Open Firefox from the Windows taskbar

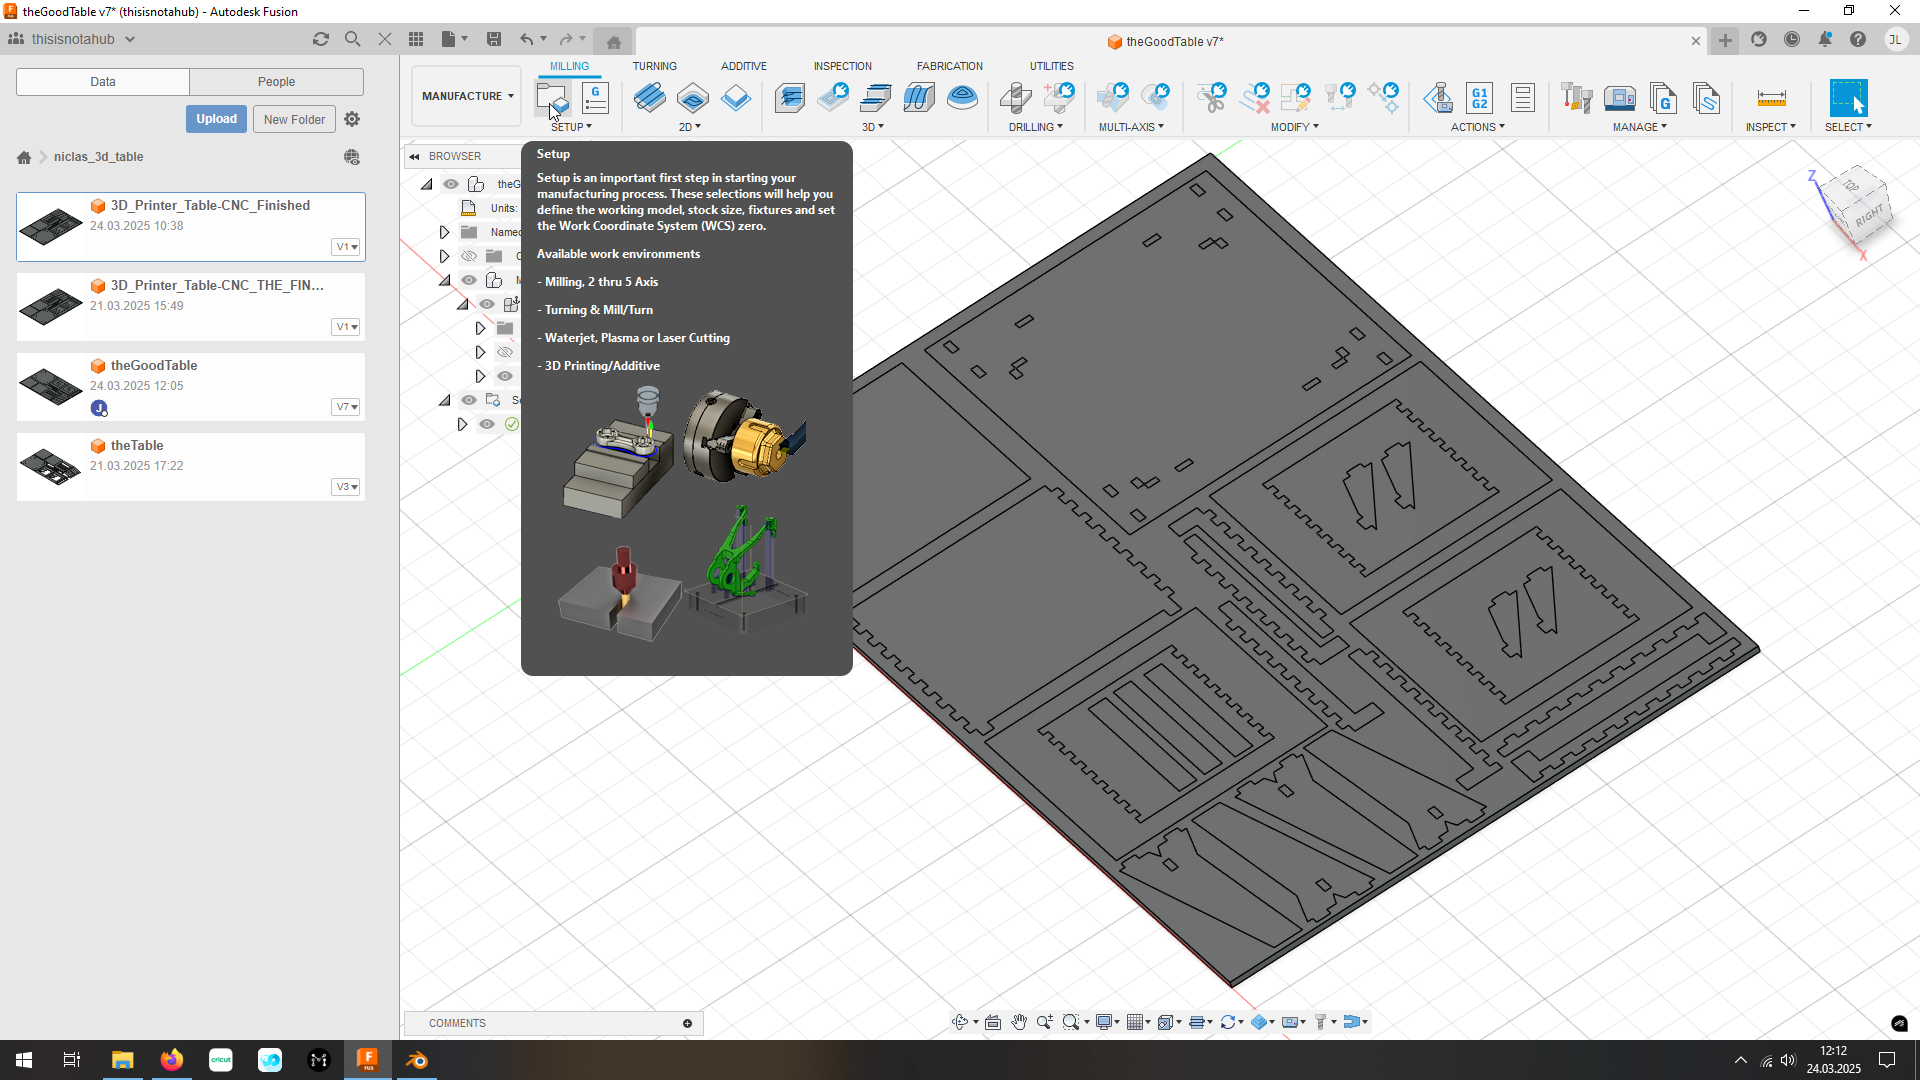click(x=171, y=1060)
